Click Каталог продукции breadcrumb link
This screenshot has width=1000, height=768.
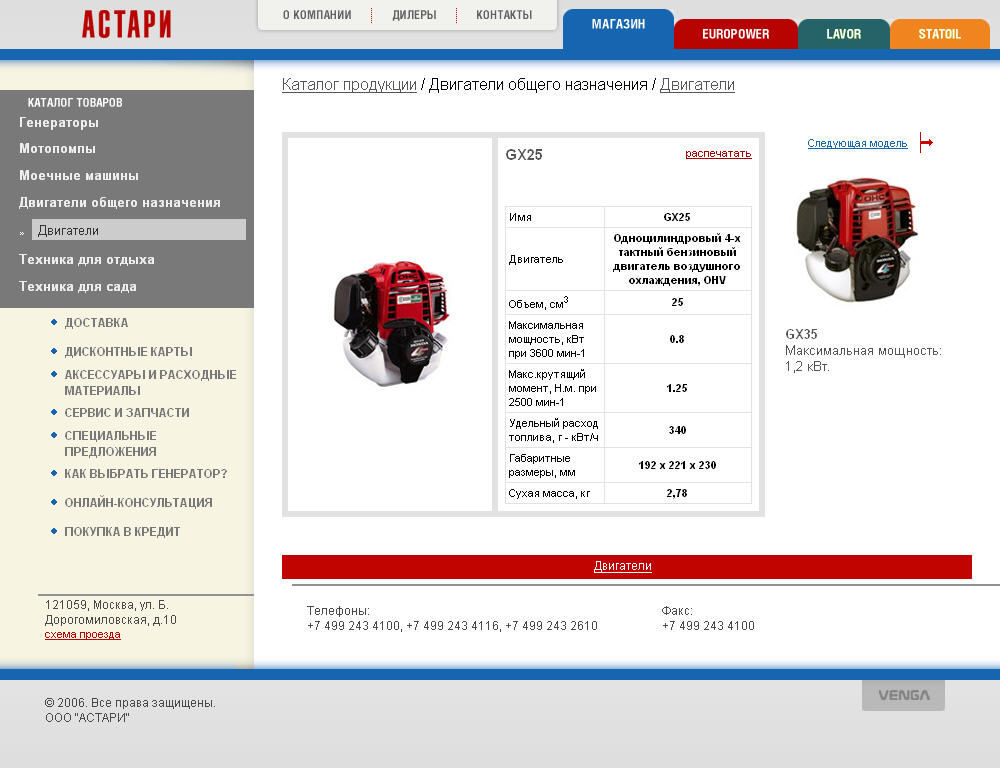point(349,85)
